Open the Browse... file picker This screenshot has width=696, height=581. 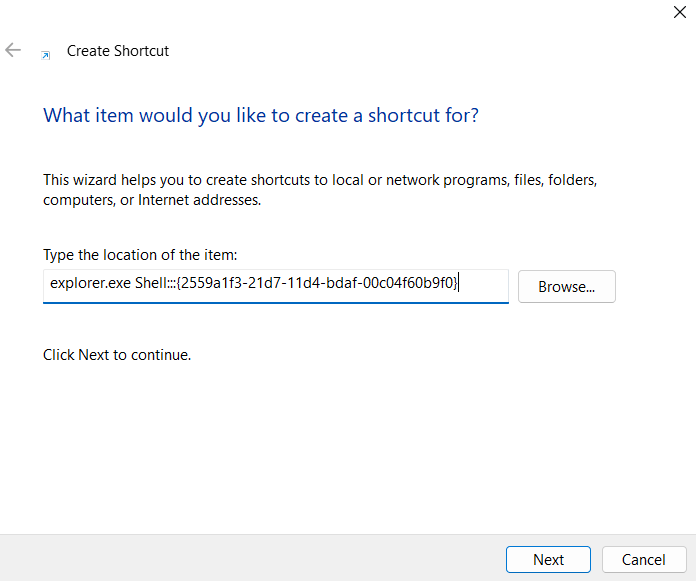(566, 287)
